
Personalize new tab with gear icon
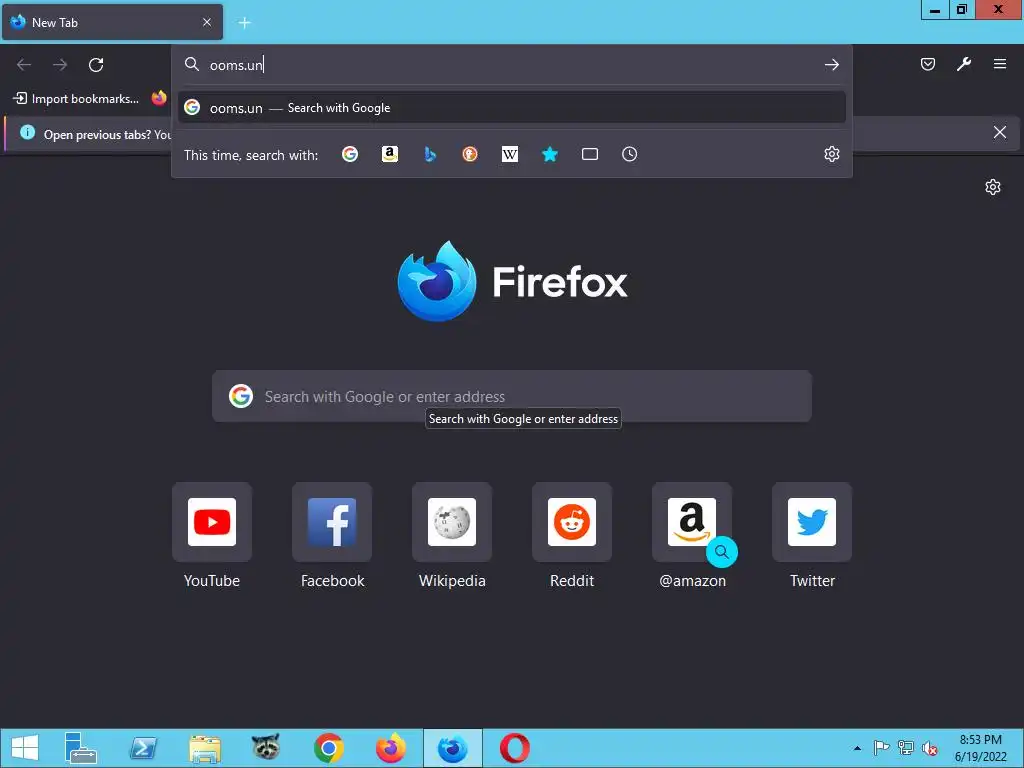[x=993, y=187]
